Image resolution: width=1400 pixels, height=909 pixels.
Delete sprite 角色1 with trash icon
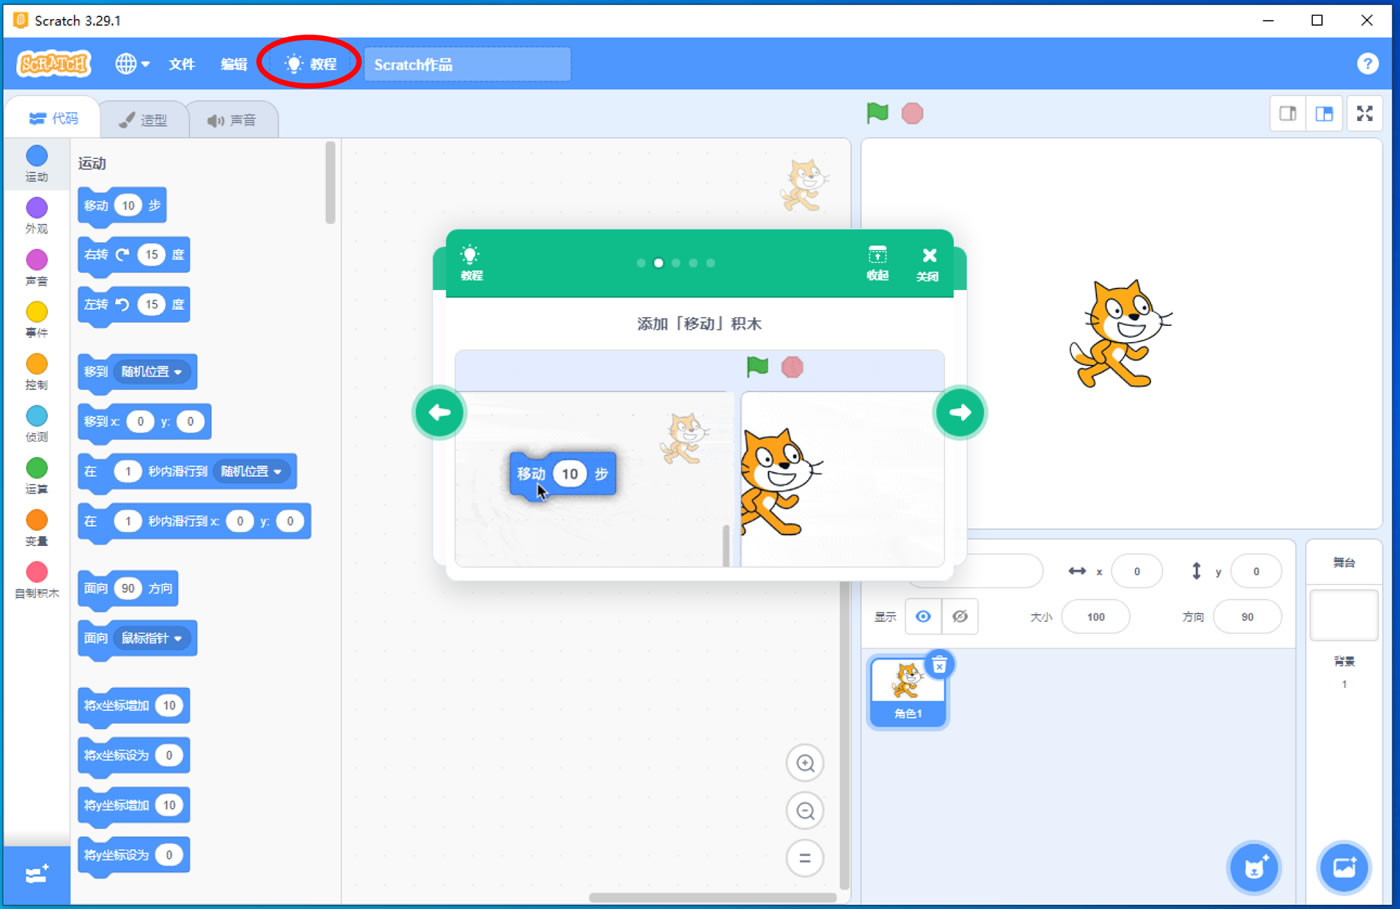[x=939, y=665]
